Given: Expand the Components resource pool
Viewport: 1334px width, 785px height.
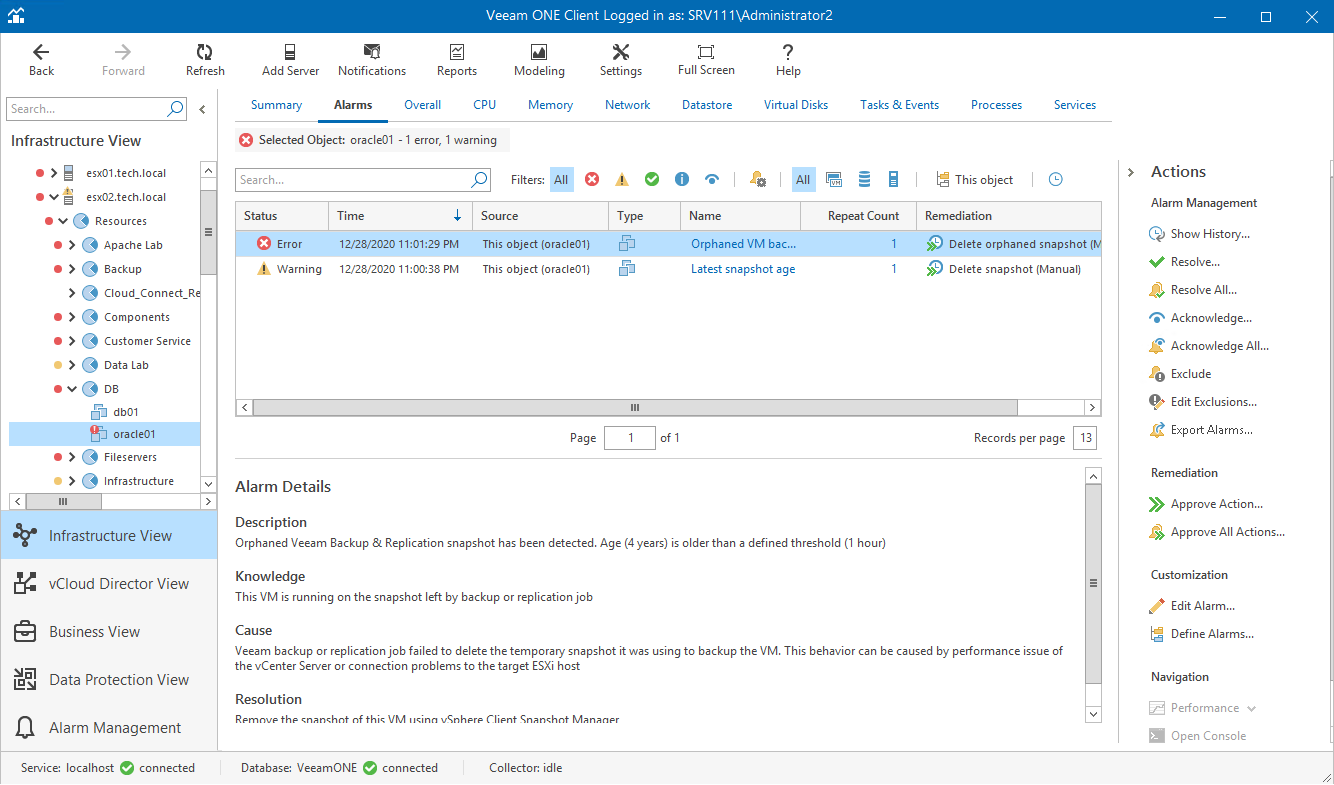Looking at the screenshot, I should click(x=72, y=317).
